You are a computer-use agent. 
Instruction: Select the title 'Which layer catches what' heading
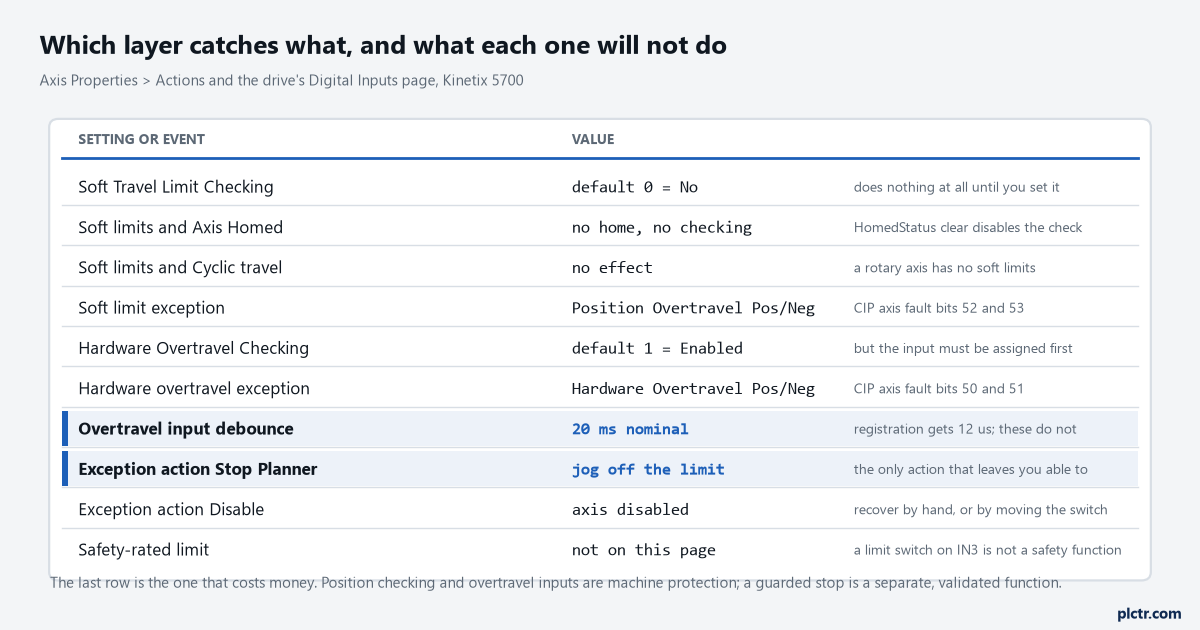tap(383, 45)
